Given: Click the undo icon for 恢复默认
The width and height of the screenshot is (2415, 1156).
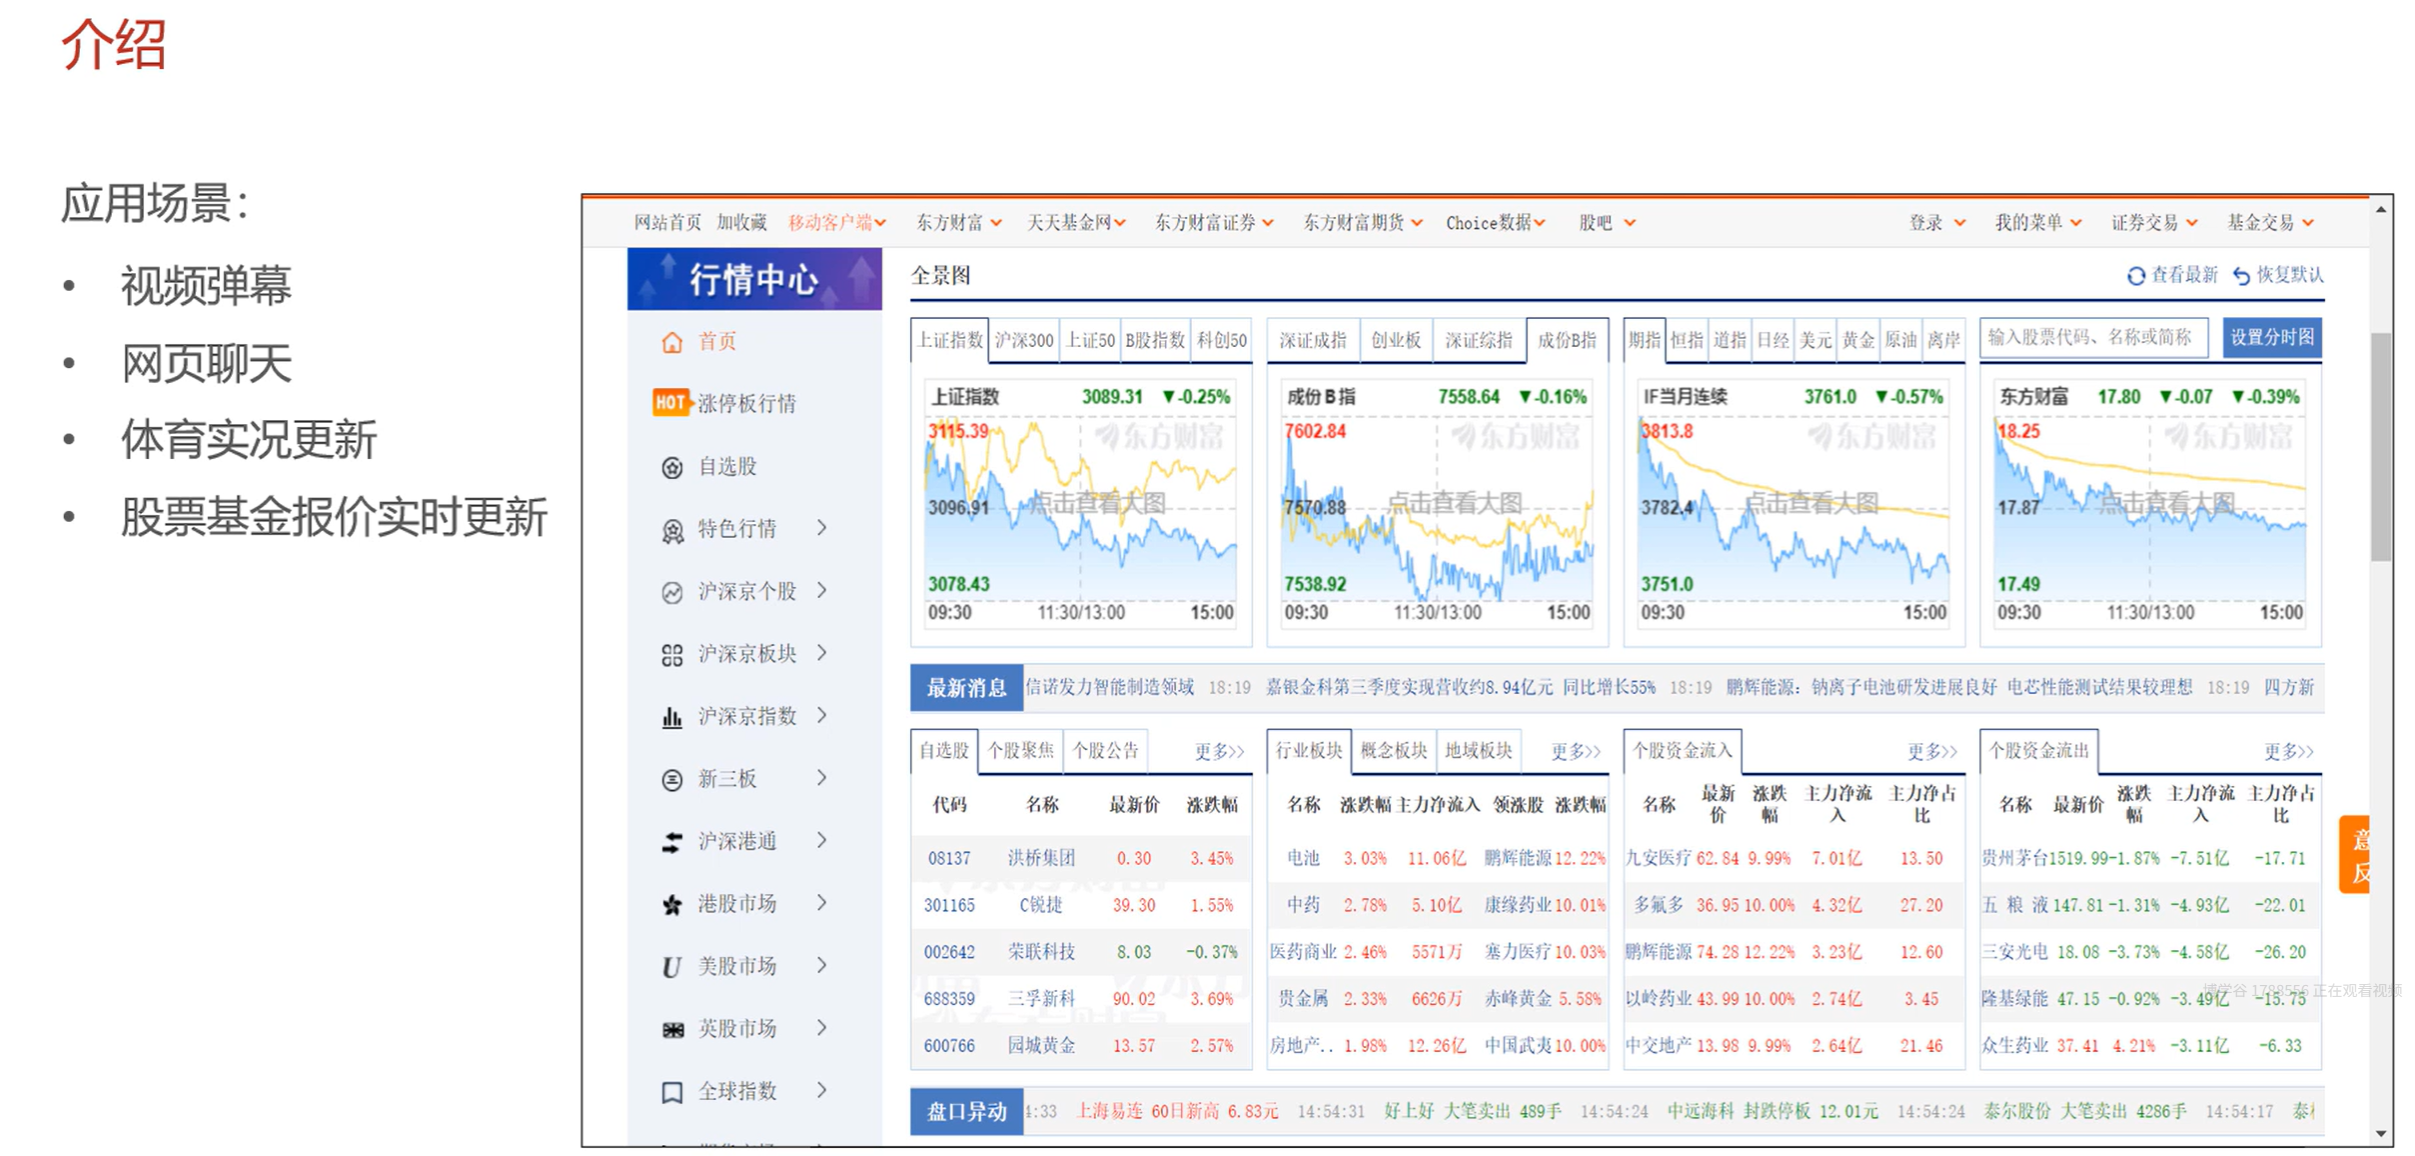Looking at the screenshot, I should [x=2241, y=276].
